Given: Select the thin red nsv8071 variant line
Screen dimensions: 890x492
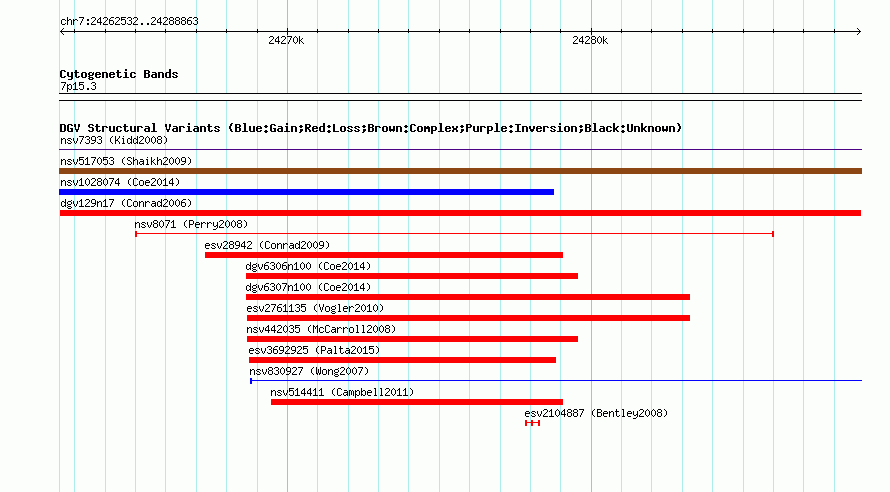Looking at the screenshot, I should pyautogui.click(x=454, y=234).
